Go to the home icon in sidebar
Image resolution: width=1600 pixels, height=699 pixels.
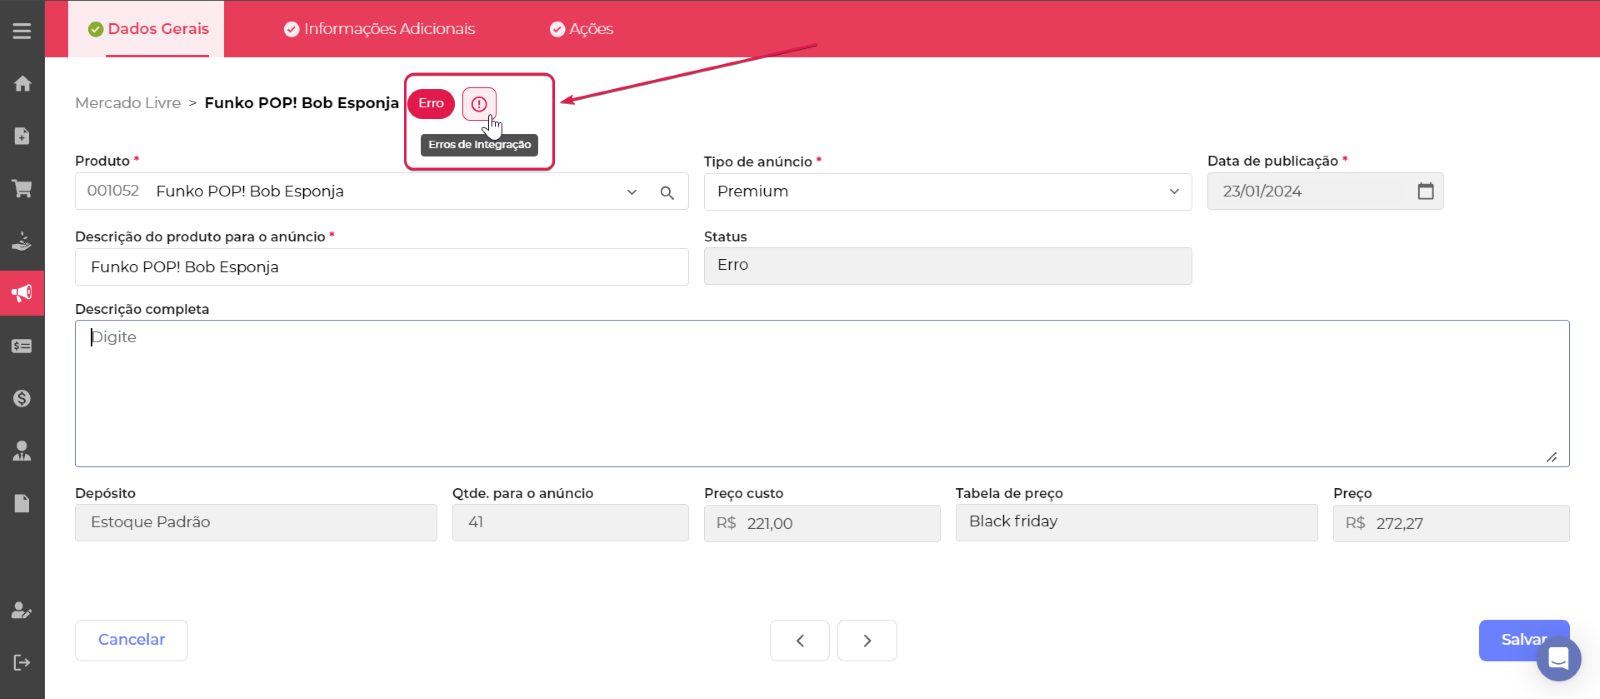[22, 84]
